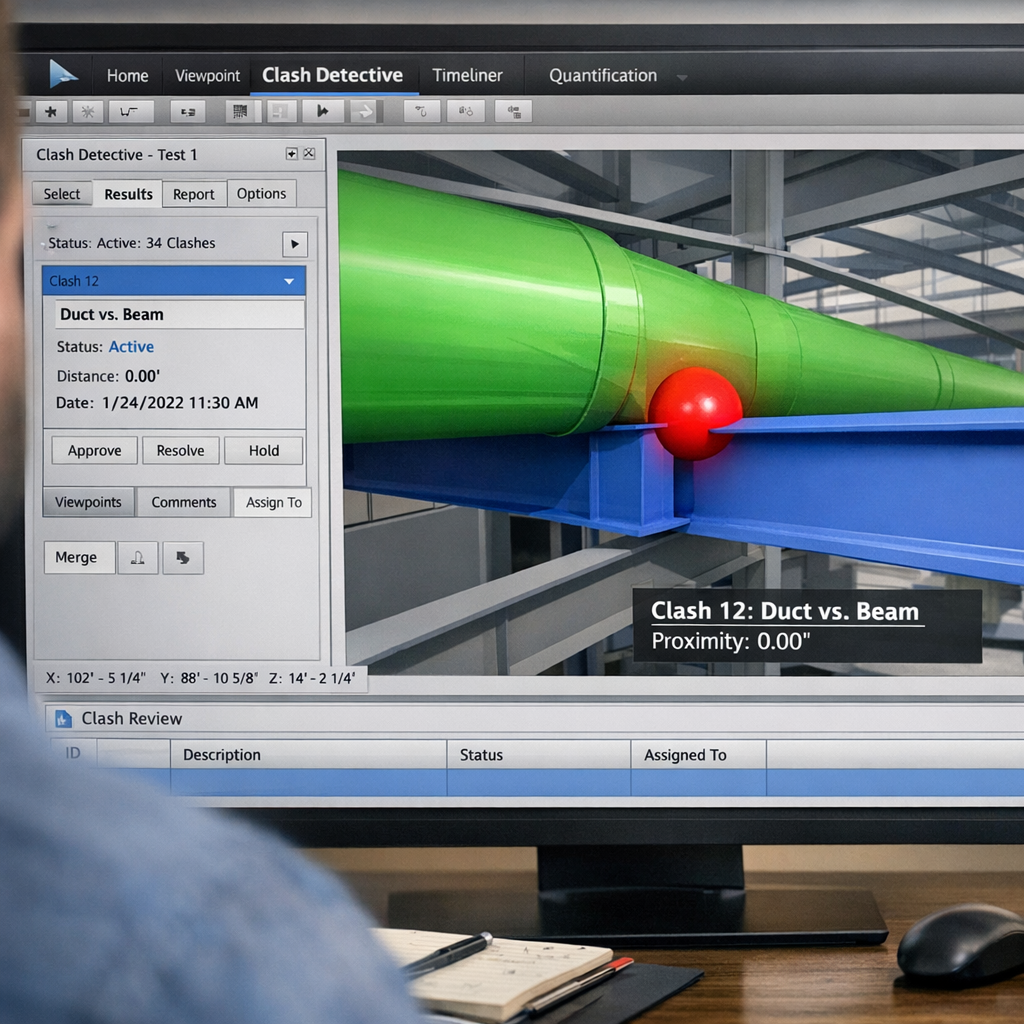Click the Duct vs. Beam heading

tap(112, 315)
